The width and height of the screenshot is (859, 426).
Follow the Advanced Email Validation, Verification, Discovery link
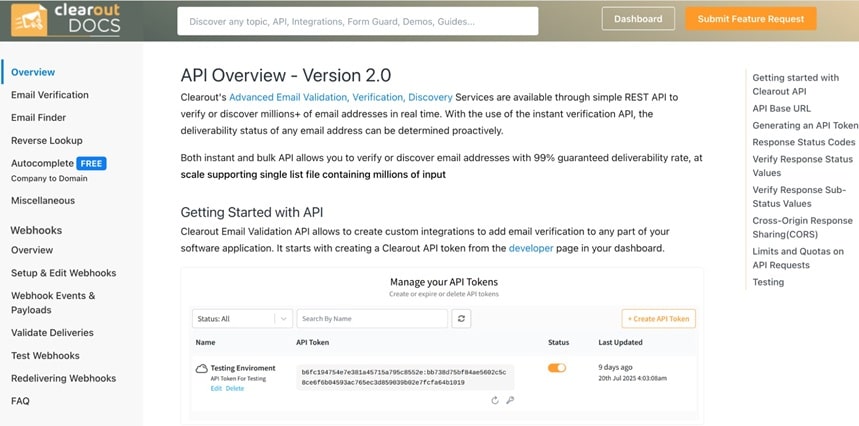[341, 97]
